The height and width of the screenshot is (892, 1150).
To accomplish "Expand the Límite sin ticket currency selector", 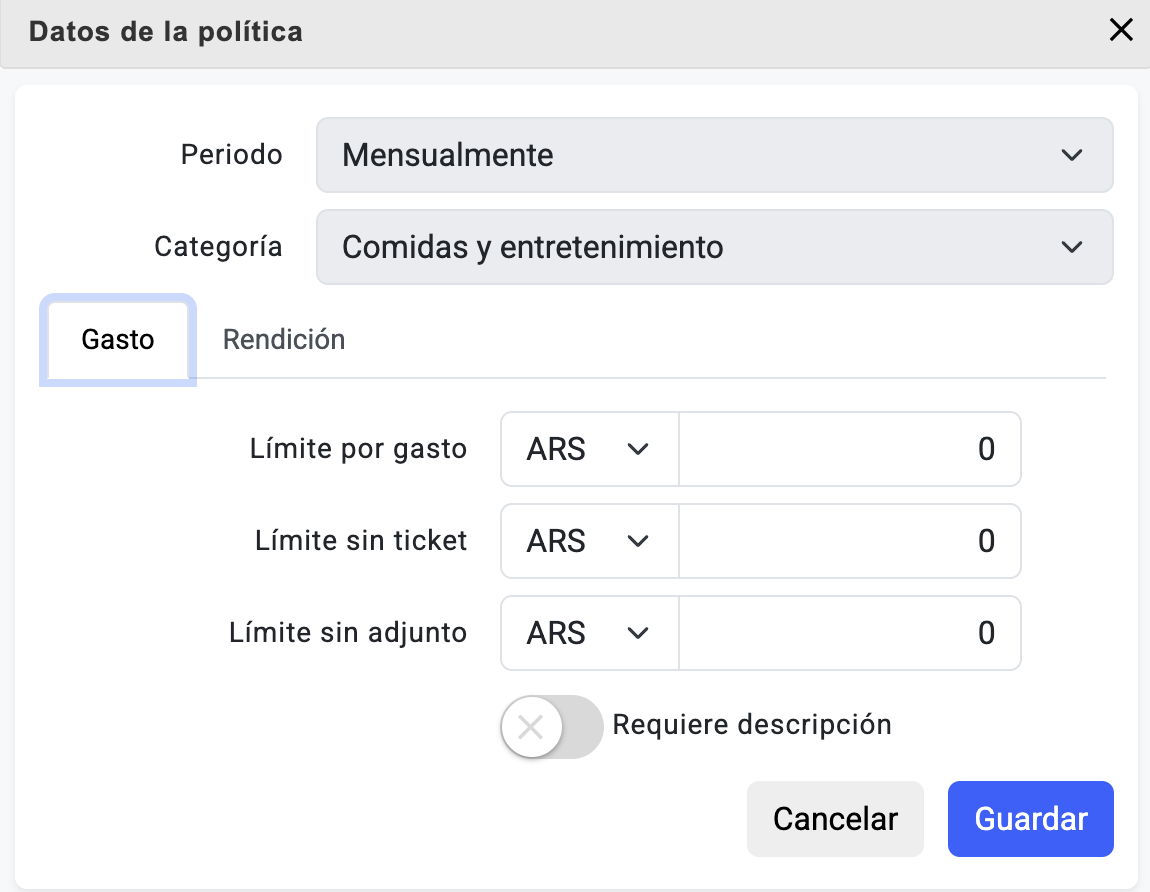I will (589, 541).
